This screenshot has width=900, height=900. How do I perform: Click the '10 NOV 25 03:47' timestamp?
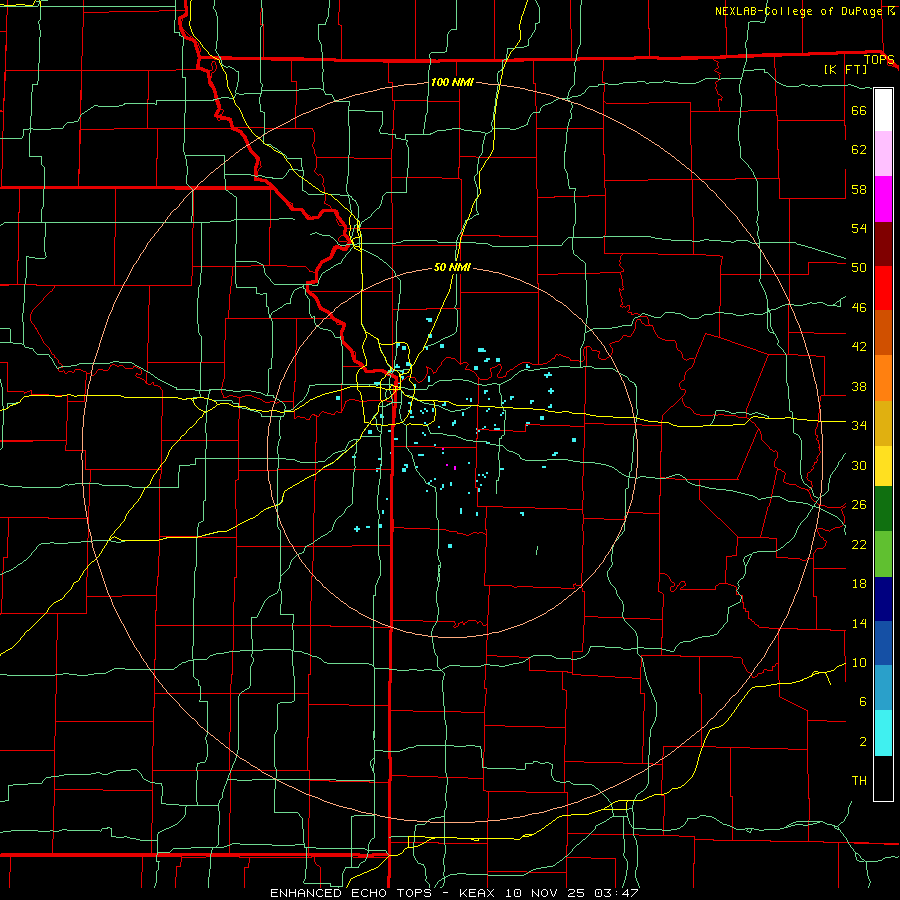pyautogui.click(x=572, y=893)
